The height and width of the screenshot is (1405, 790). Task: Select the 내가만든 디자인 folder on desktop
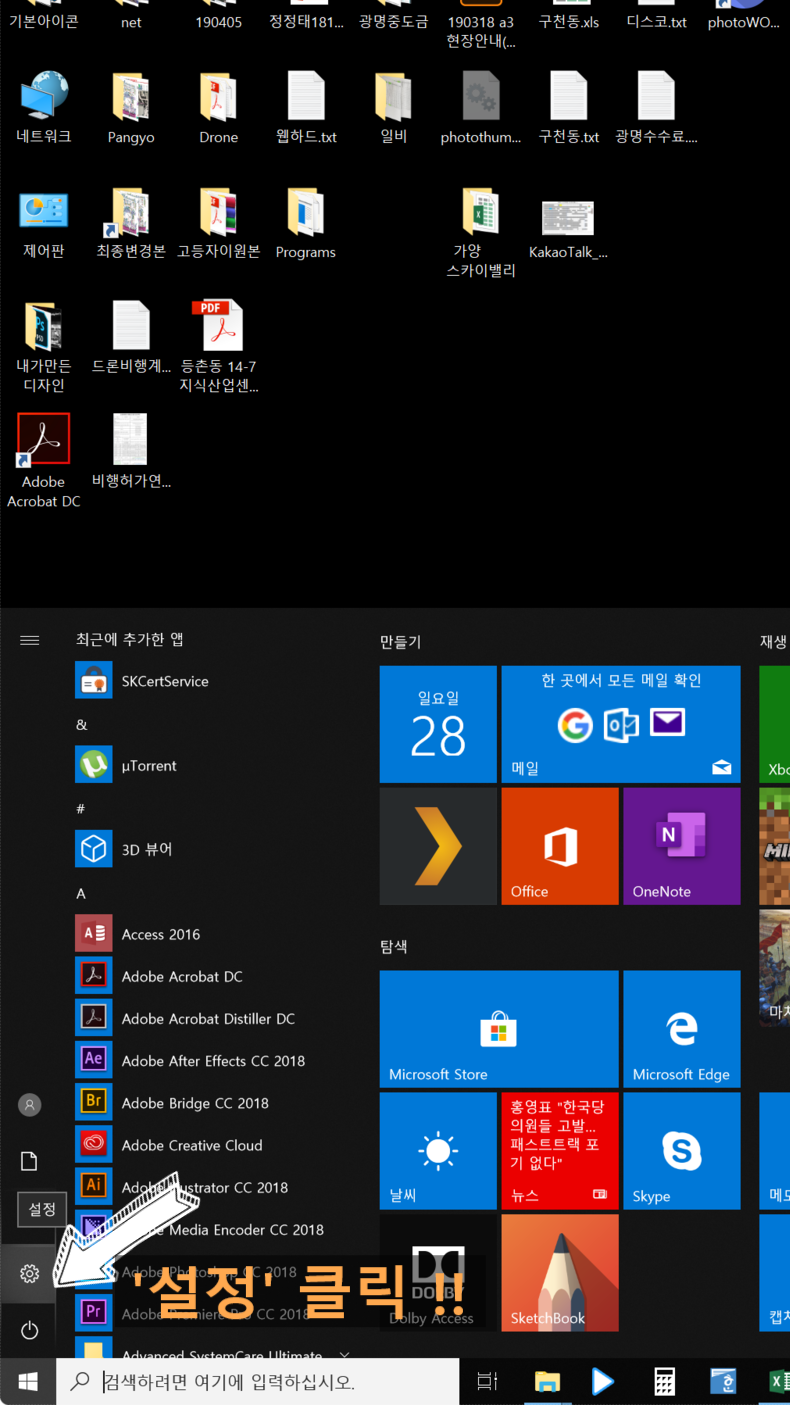44,347
